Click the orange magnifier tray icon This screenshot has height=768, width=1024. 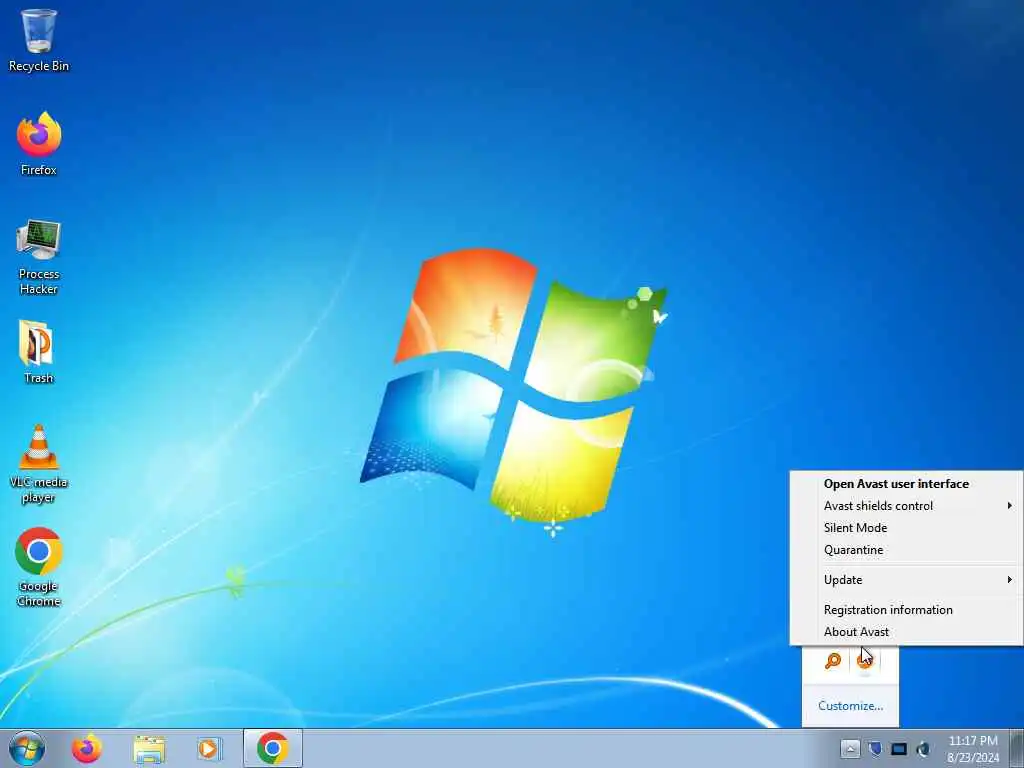(x=833, y=661)
